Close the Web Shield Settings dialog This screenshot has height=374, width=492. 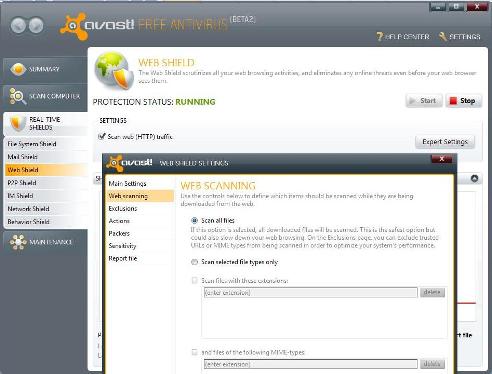(442, 159)
